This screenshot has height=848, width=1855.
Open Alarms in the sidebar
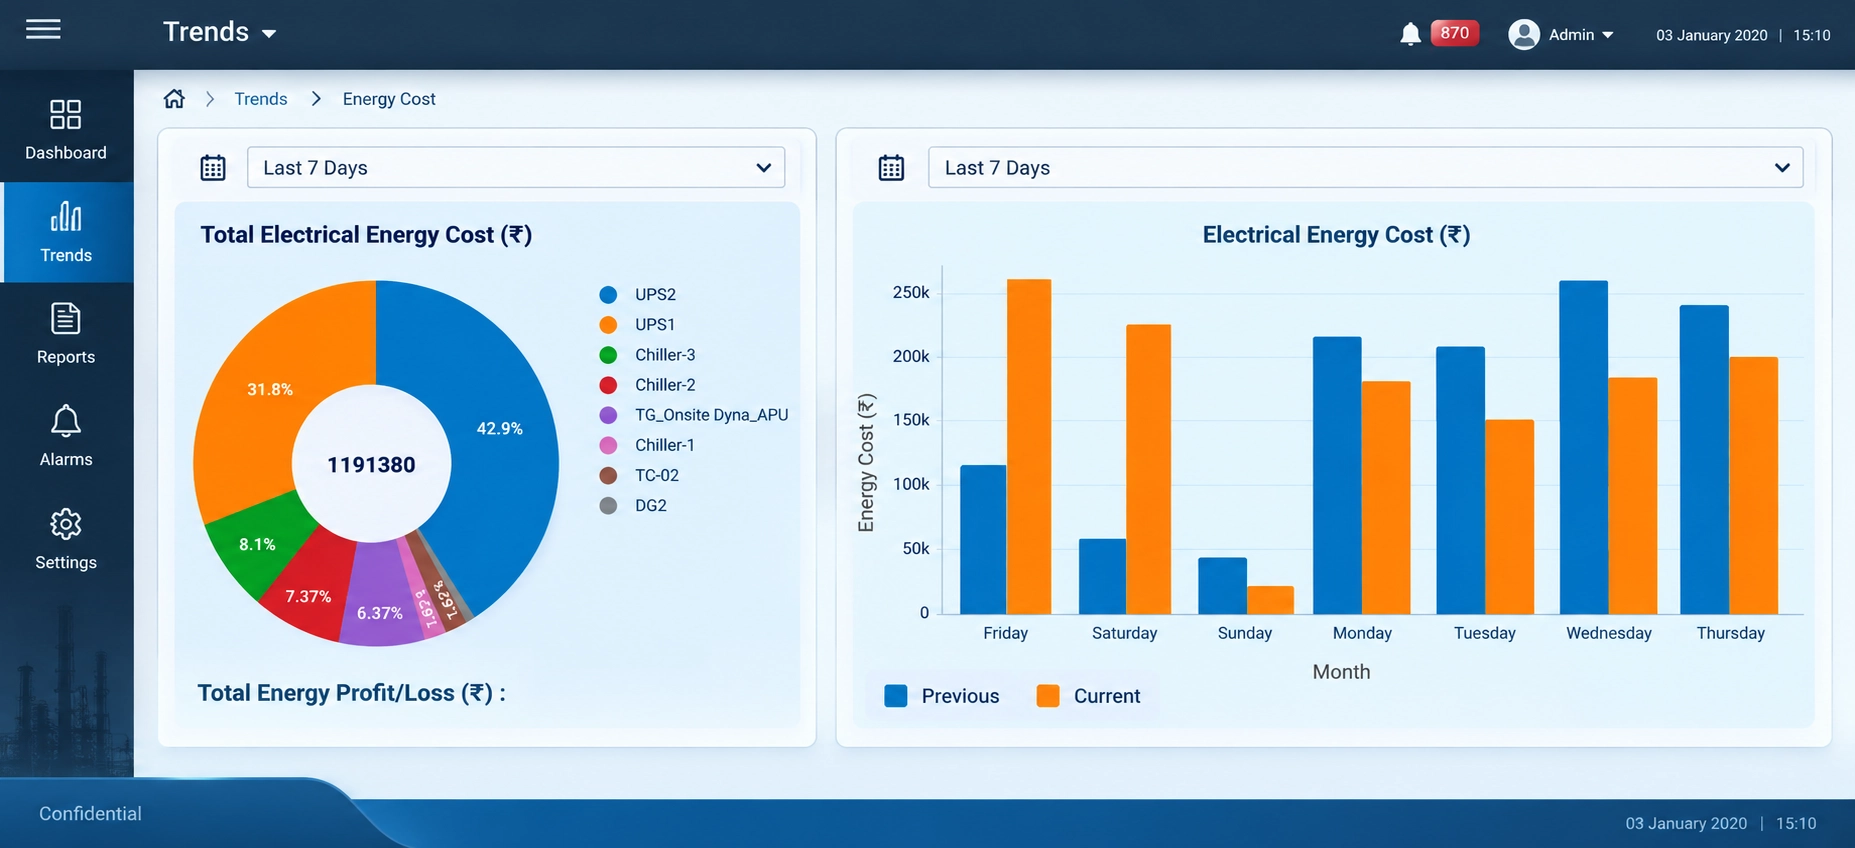point(66,436)
